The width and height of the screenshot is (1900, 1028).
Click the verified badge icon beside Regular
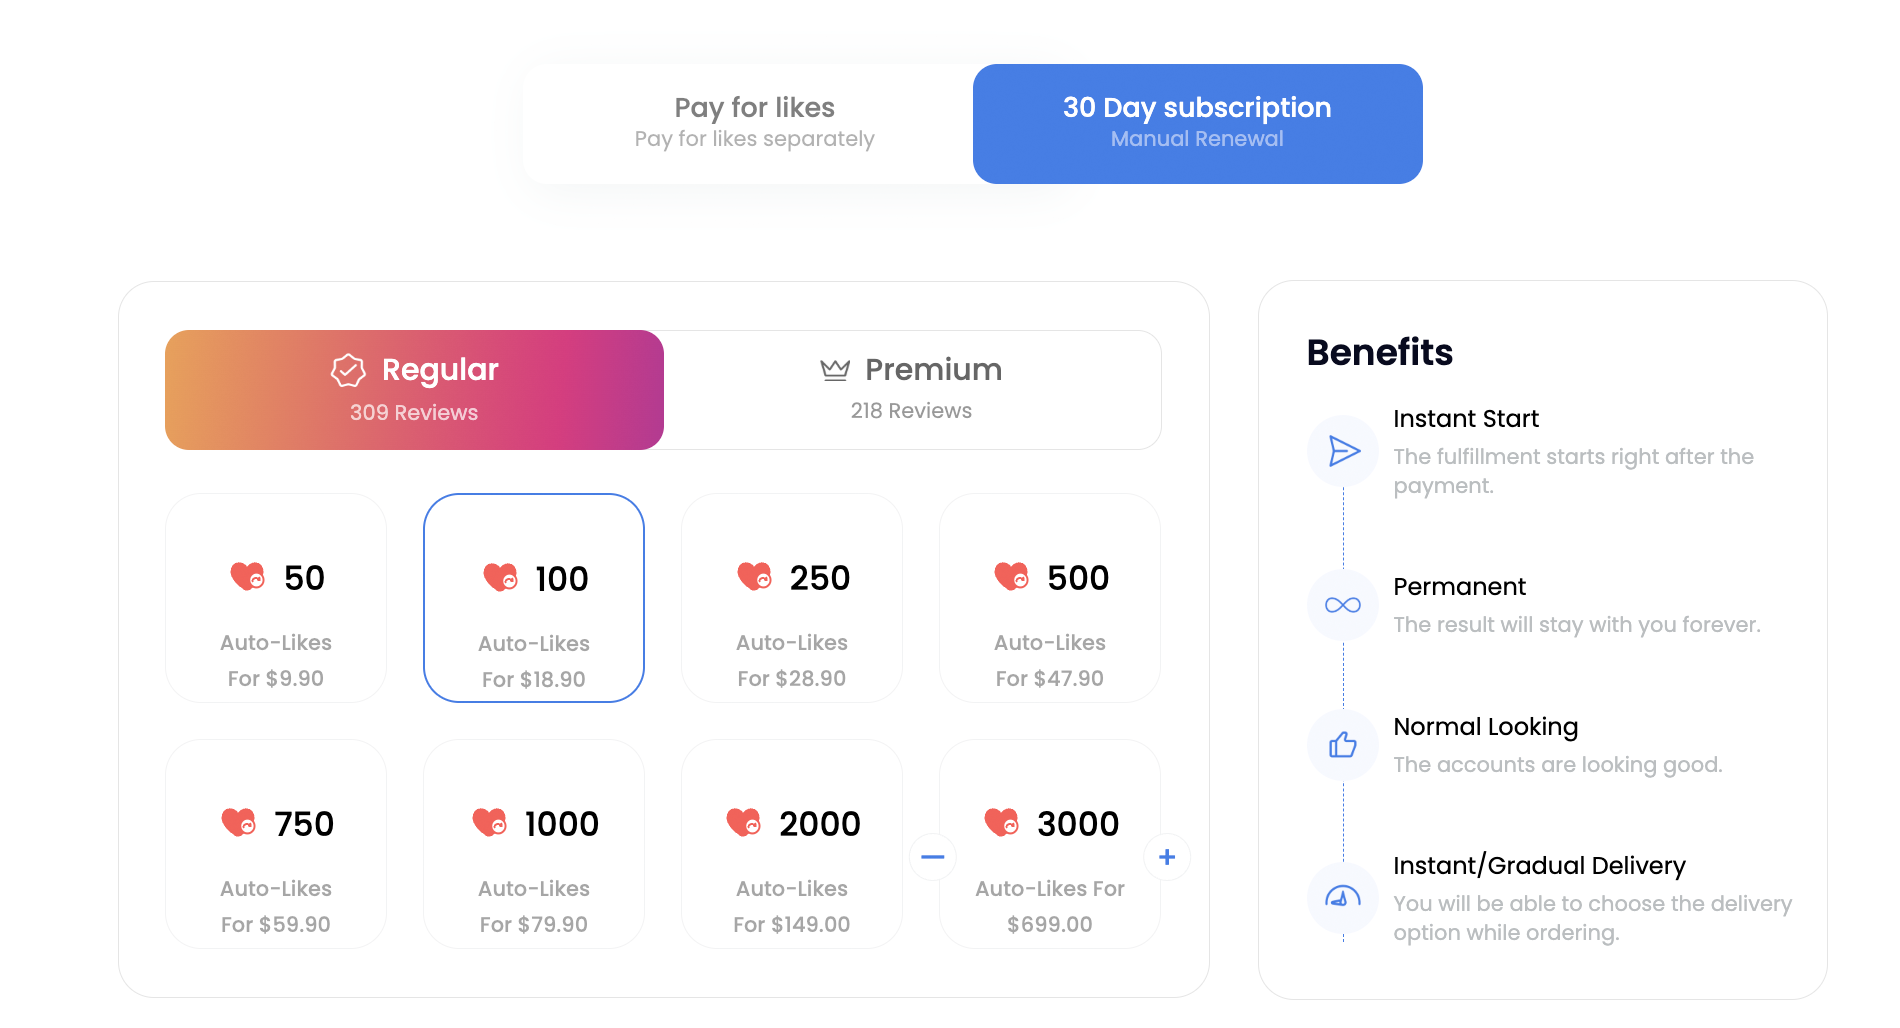coord(348,370)
